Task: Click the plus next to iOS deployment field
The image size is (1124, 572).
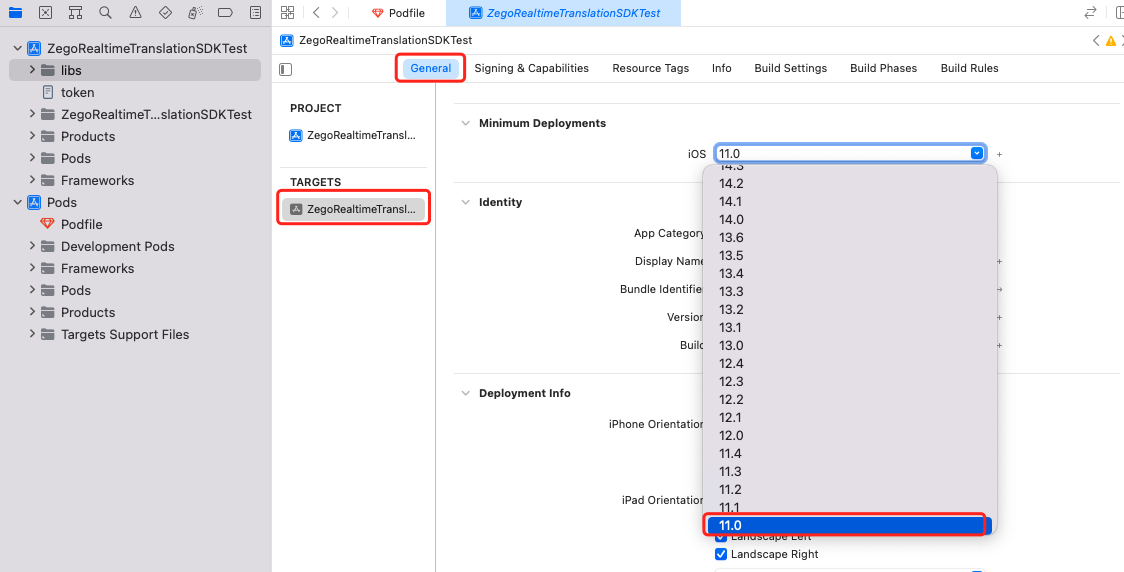Action: tap(999, 154)
